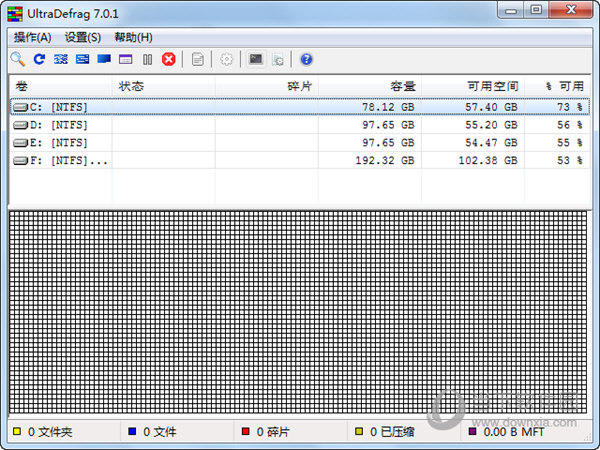Select the F: [NTFS]... volume row
This screenshot has width=600, height=450.
300,161
